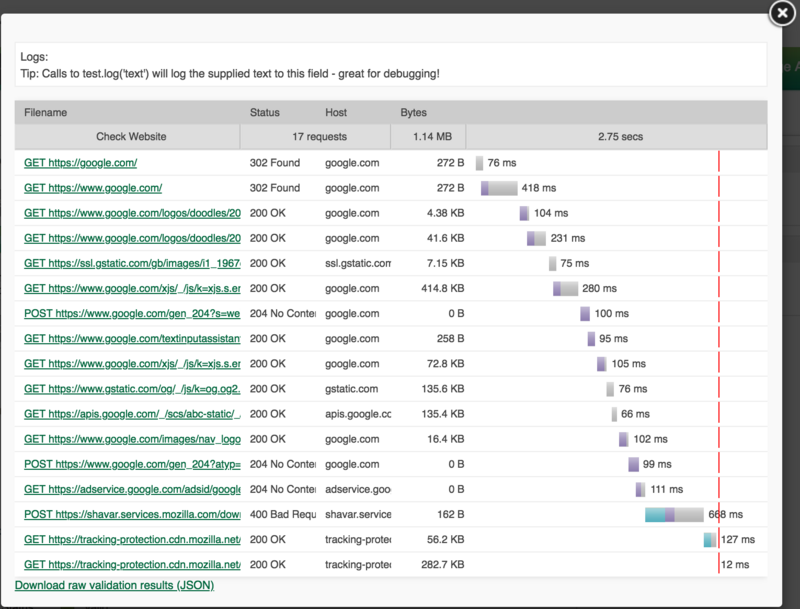Click the Host column header

[x=336, y=113]
